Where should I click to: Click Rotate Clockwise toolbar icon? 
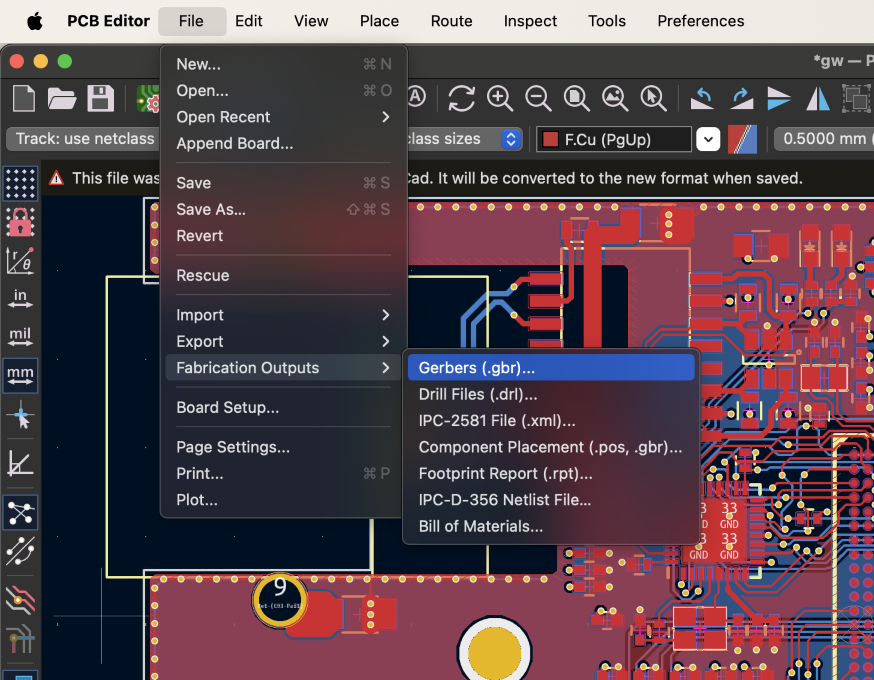[x=741, y=99]
